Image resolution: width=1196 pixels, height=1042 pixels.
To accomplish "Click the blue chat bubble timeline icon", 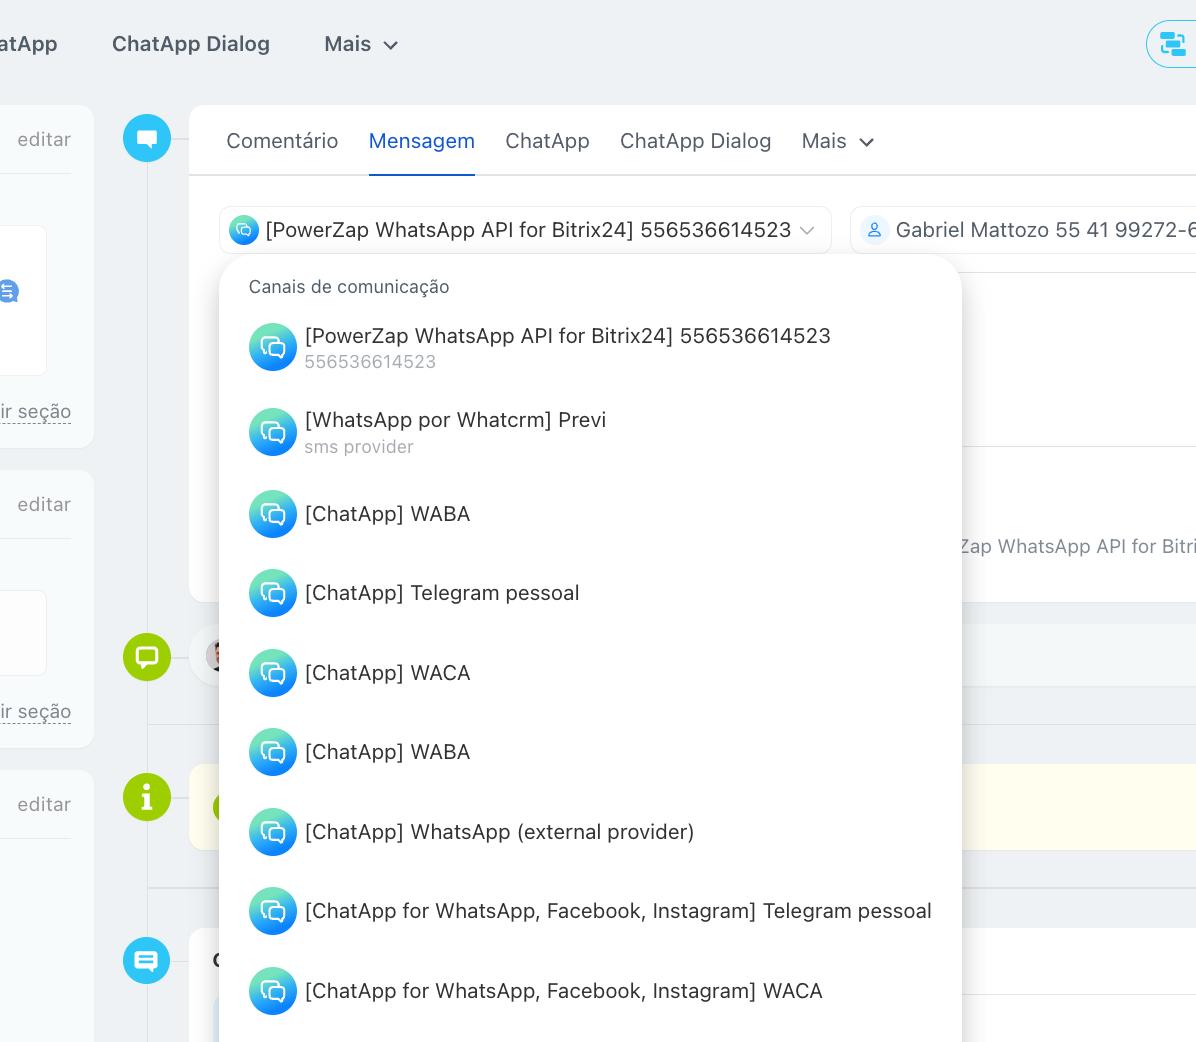I will pyautogui.click(x=147, y=138).
